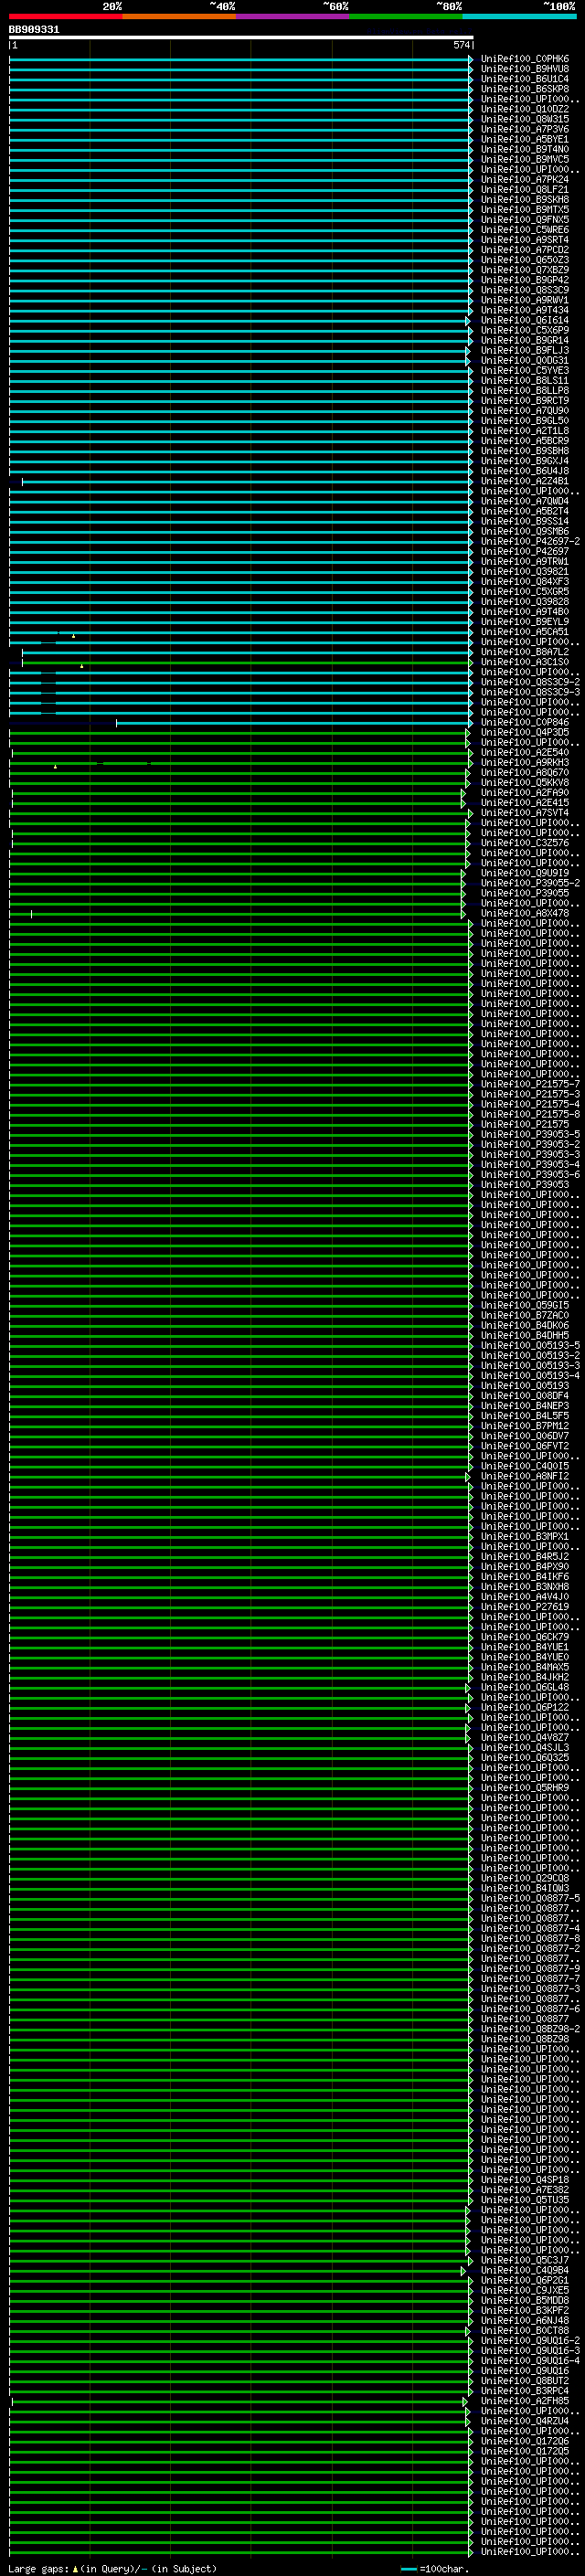Image resolution: width=585 pixels, height=2576 pixels.
Task: Select the UniRef100_Q9SMB6 label
Action: [x=525, y=532]
